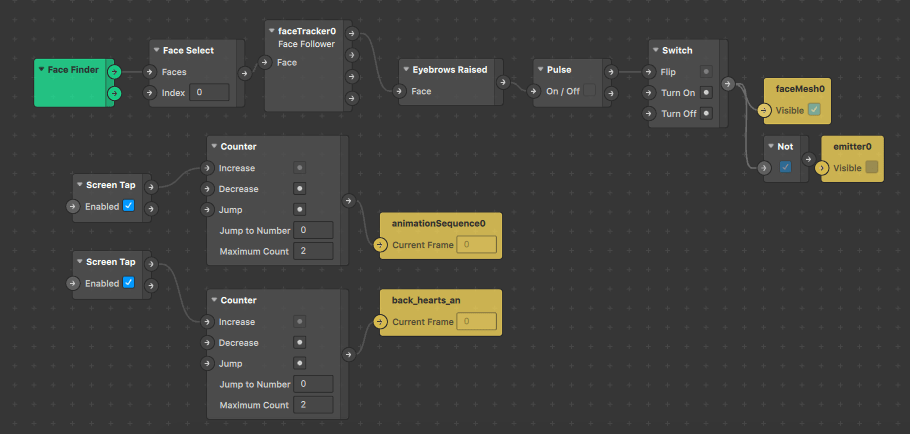This screenshot has height=434, width=910.
Task: Click the faceMesh0 Visible input port
Action: pyautogui.click(x=765, y=110)
